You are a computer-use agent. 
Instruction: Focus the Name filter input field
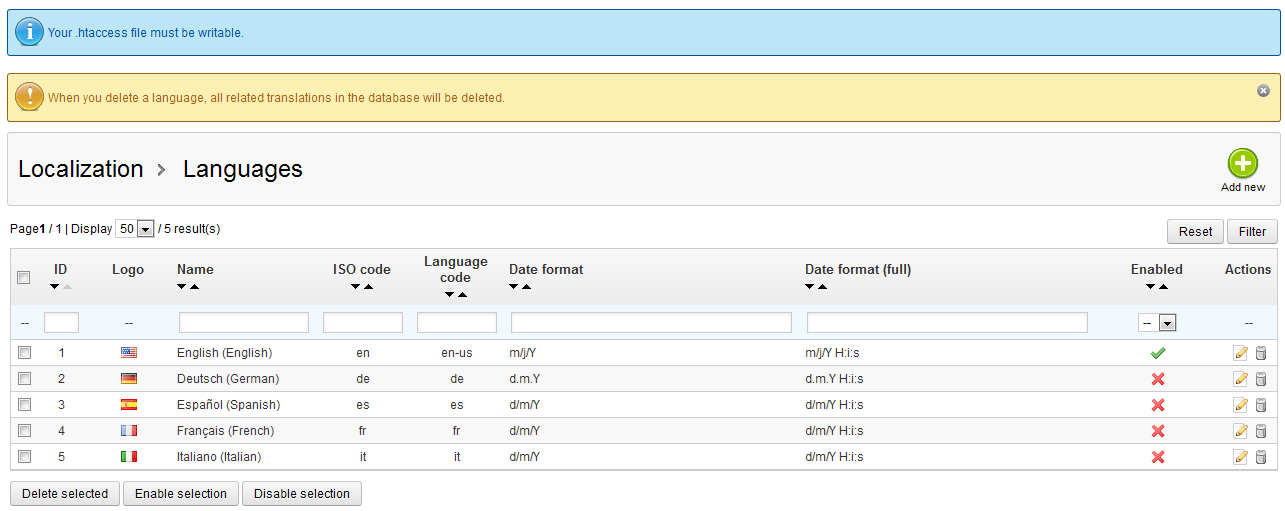pos(244,323)
